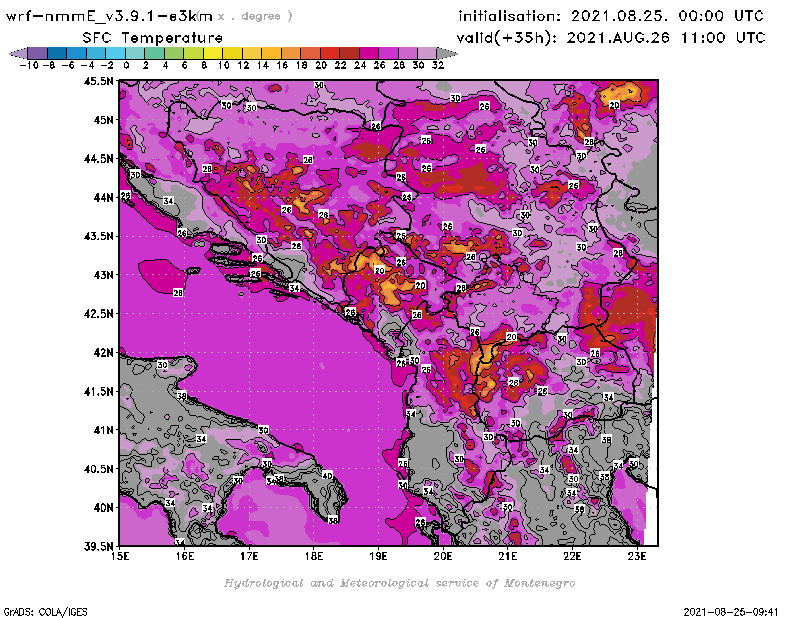Click the 44N latitude axis label
The image size is (800, 618).
coord(103,197)
